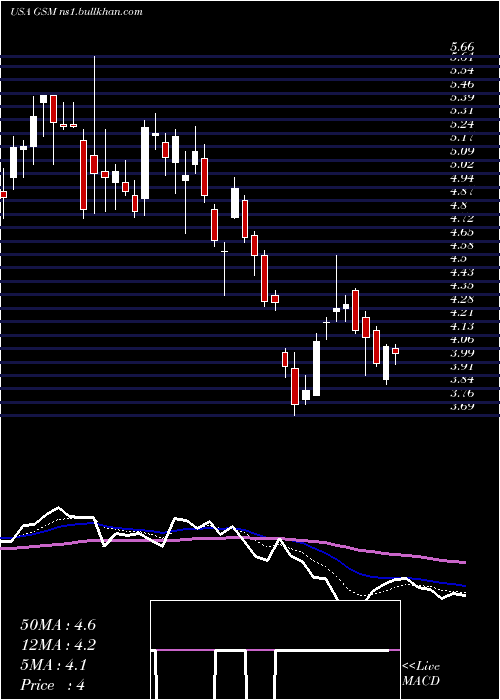Select the 4.13 price label
The height and width of the screenshot is (700, 500).
point(462,326)
